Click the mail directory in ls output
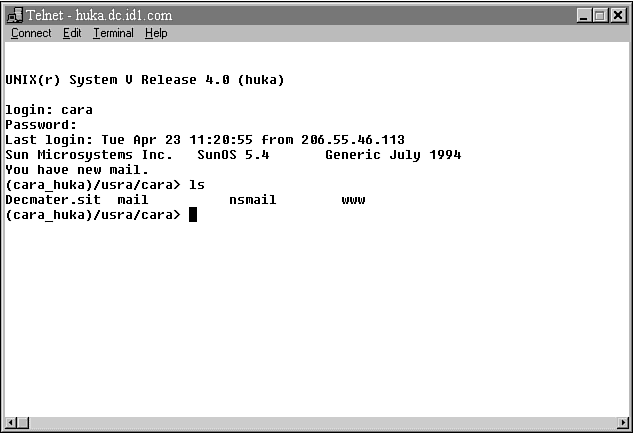Image resolution: width=636 pixels, height=436 pixels. (x=132, y=200)
